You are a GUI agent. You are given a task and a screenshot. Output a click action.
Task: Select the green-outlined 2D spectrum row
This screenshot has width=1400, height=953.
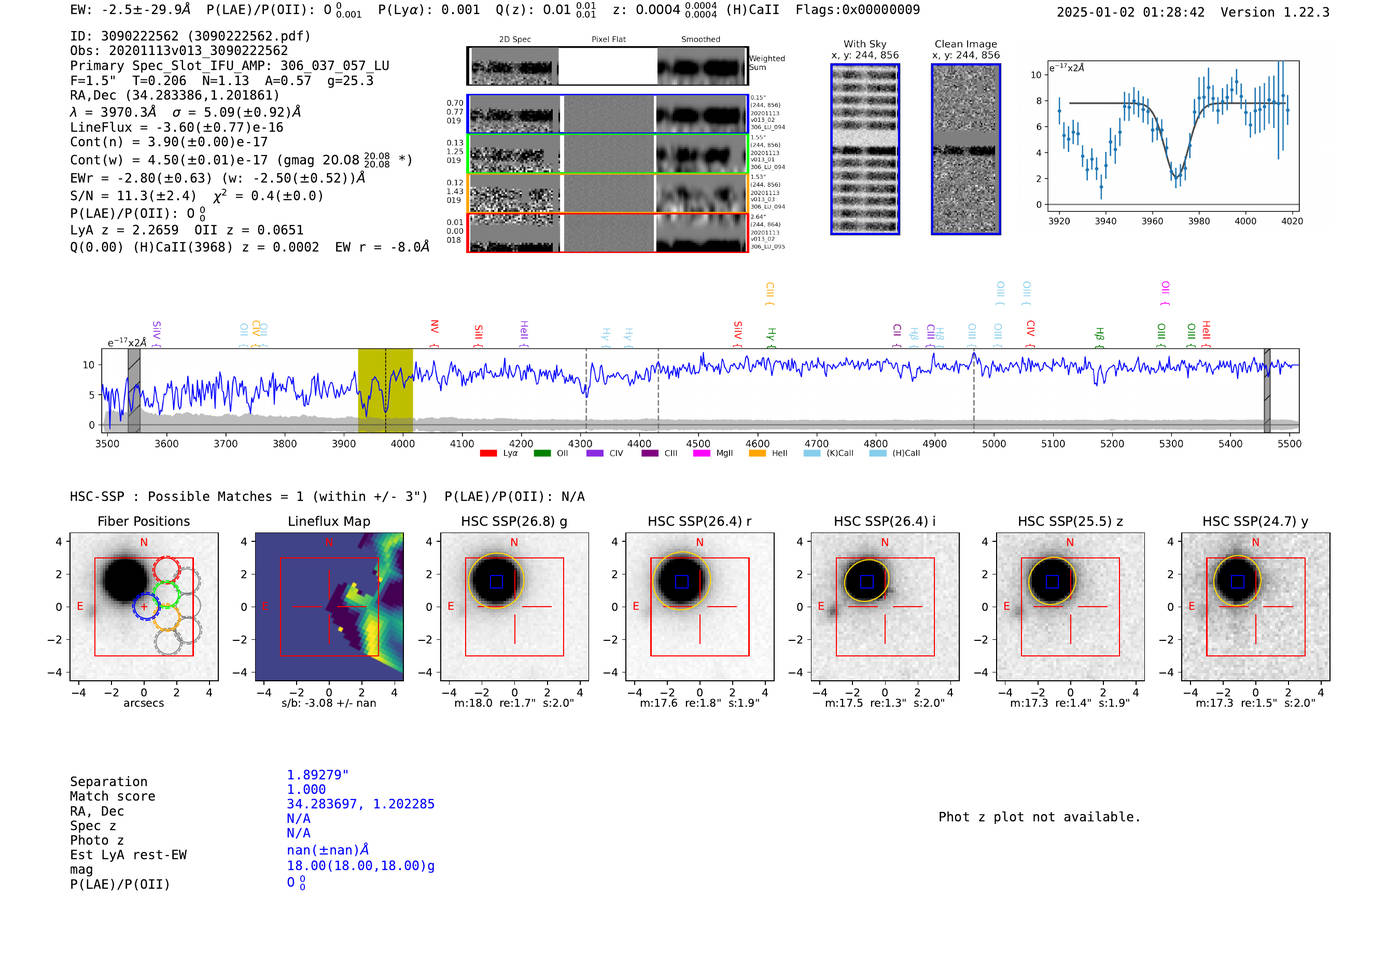tap(608, 154)
